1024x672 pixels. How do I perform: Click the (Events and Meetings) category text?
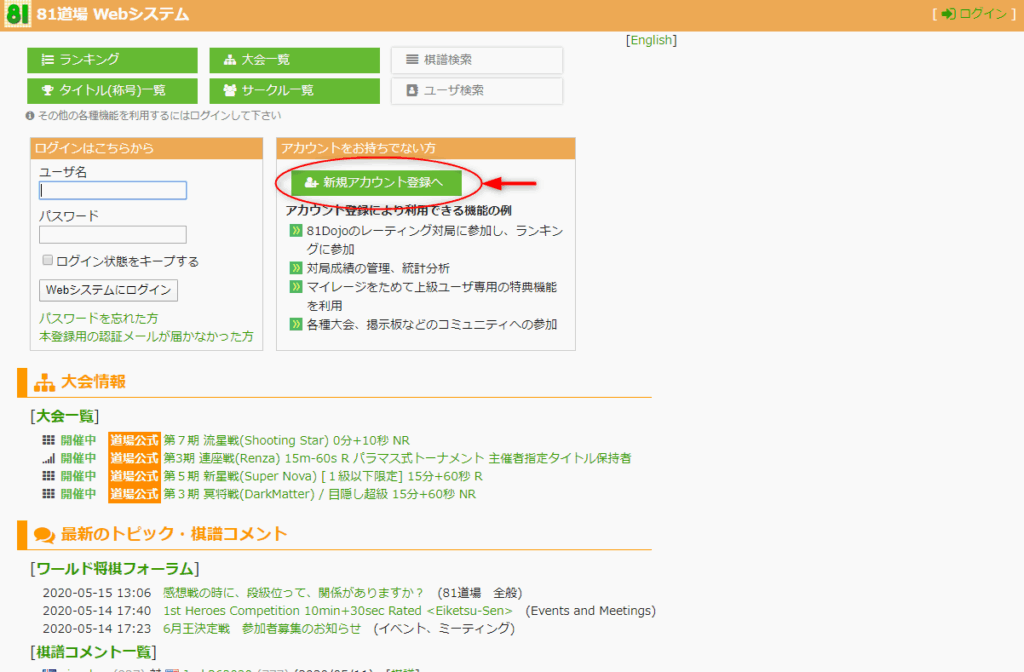591,611
